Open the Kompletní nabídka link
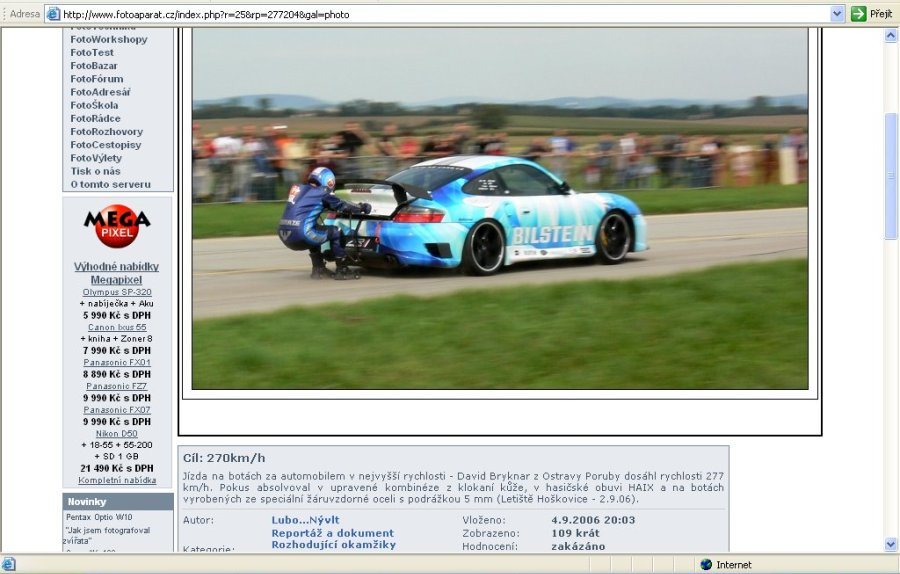Screen dimensions: 900x574 coord(117,480)
